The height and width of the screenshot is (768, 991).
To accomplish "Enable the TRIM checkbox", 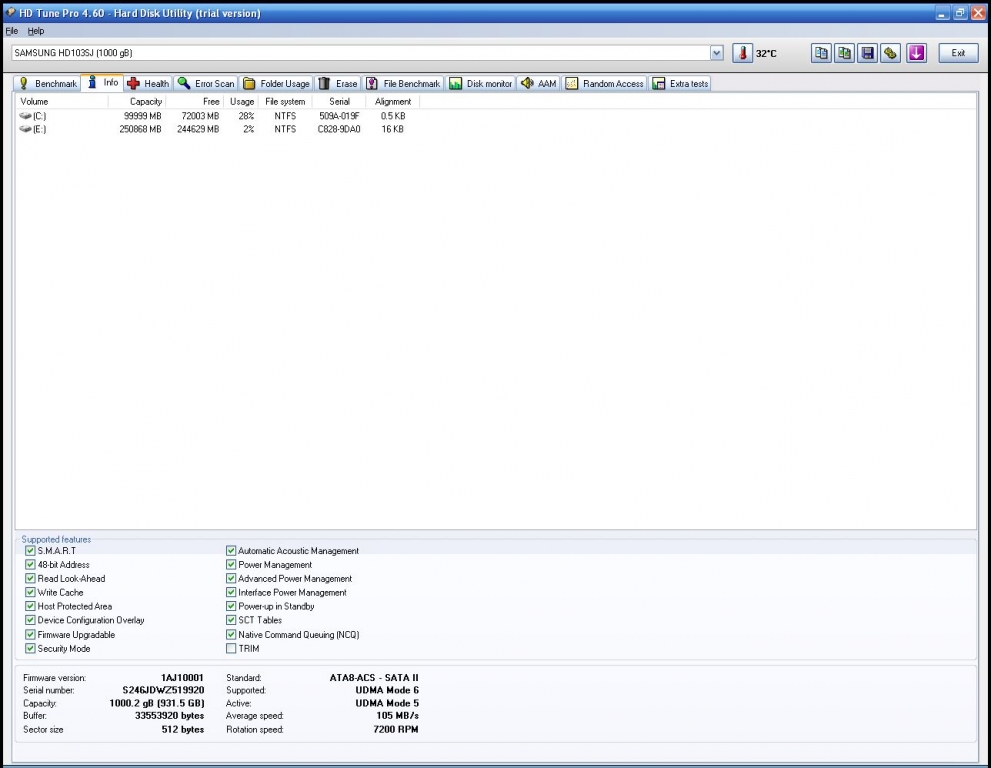I will pyautogui.click(x=231, y=649).
